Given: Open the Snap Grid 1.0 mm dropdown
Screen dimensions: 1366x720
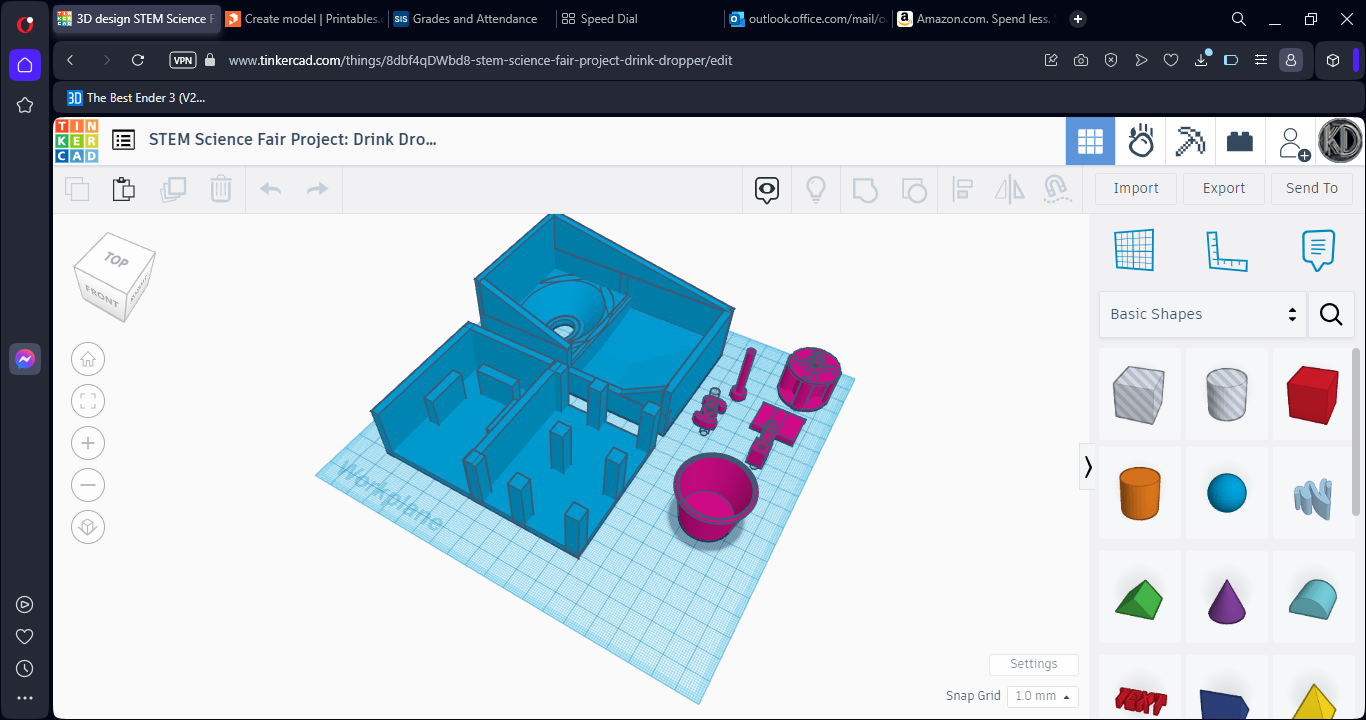Looking at the screenshot, I should [1043, 696].
